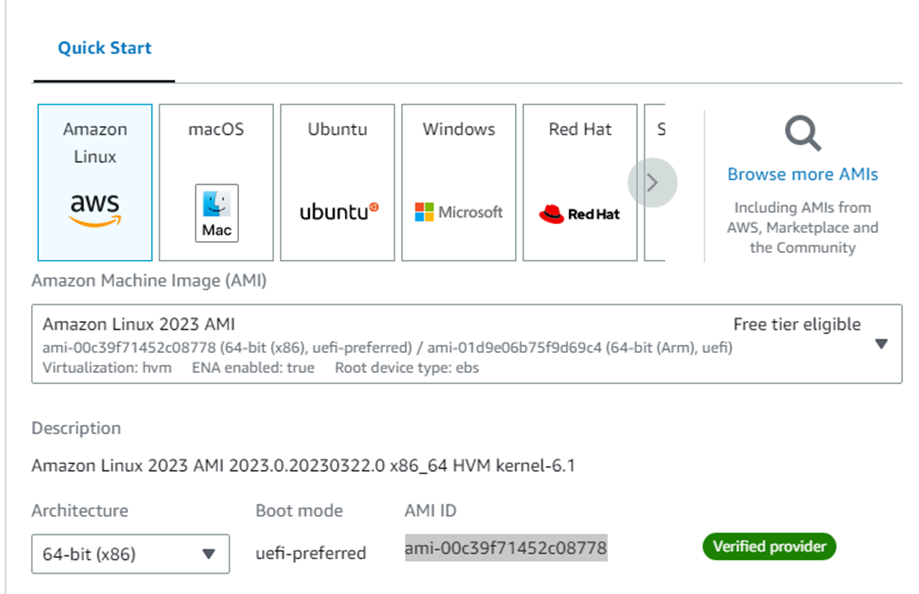Select the Red Hat AMI card
The height and width of the screenshot is (594, 919).
(580, 182)
